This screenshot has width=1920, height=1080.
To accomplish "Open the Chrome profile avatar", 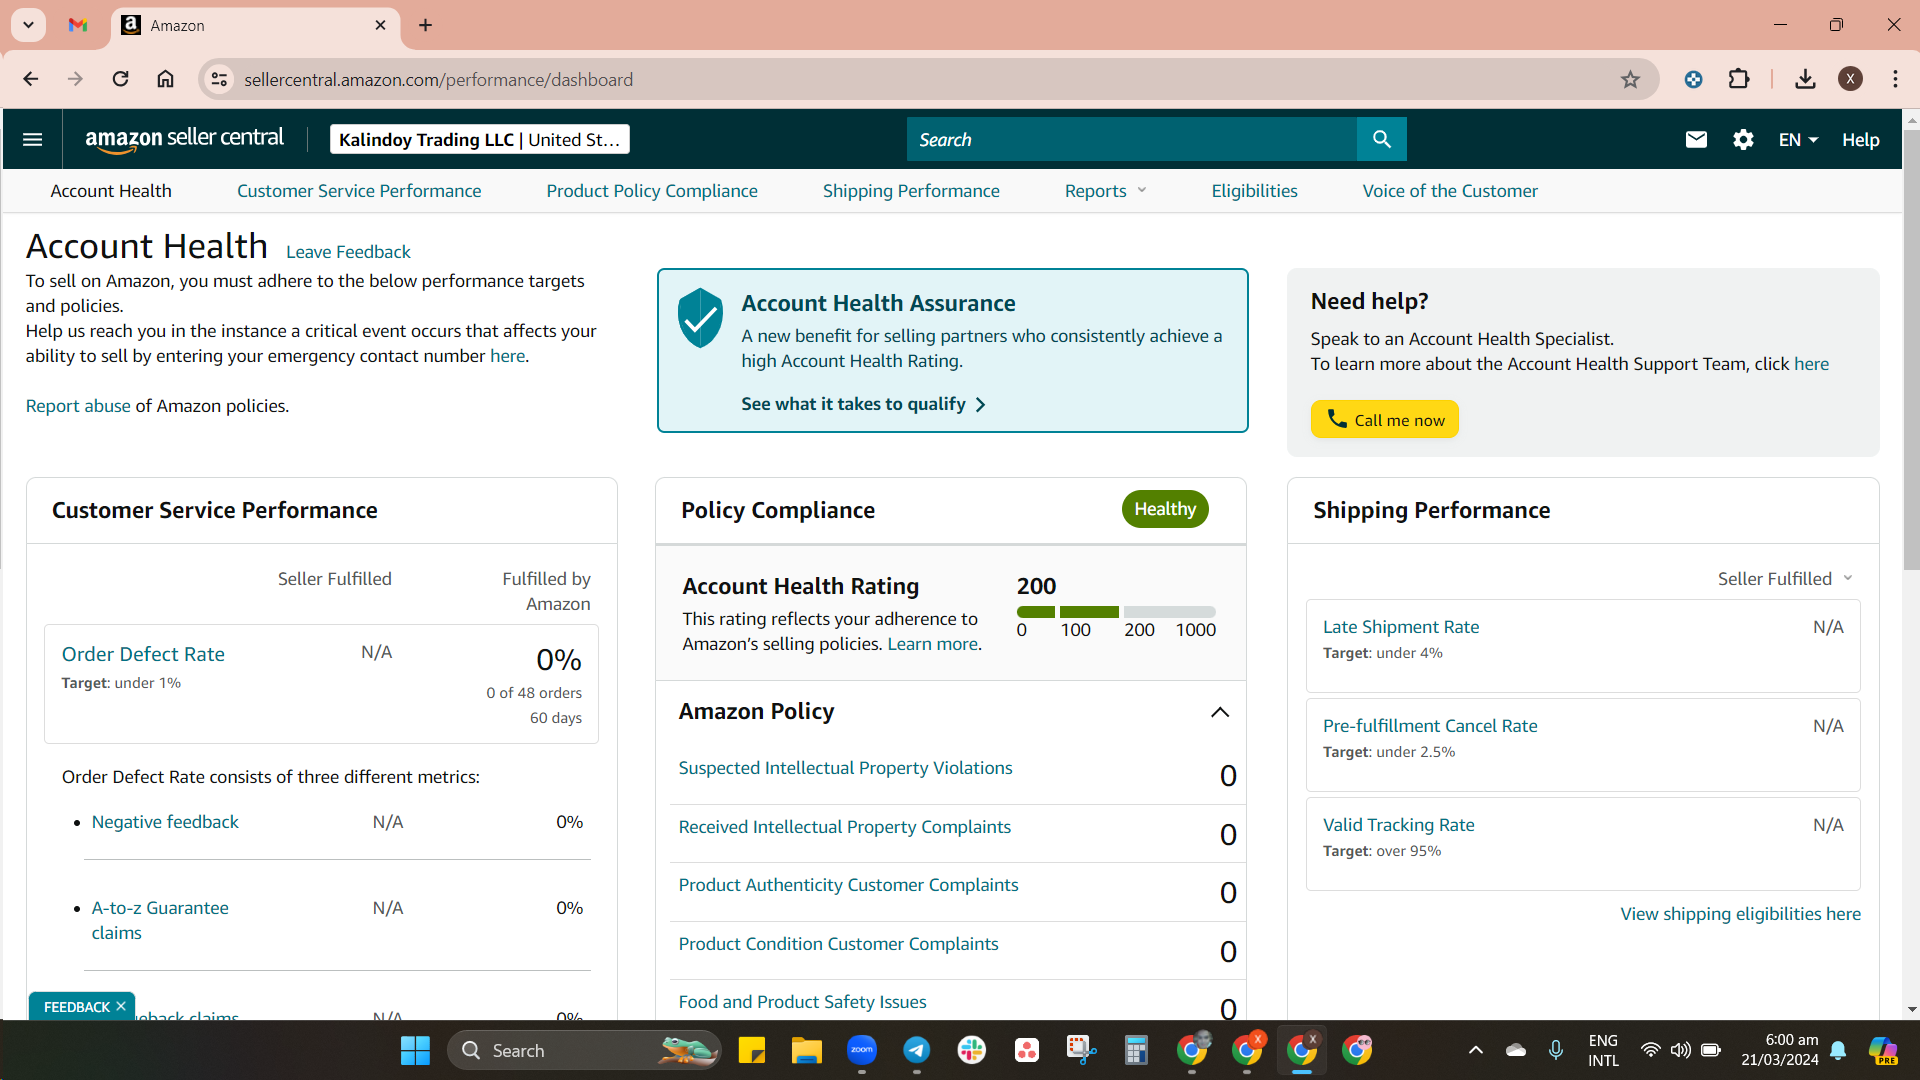I will click(x=1850, y=79).
